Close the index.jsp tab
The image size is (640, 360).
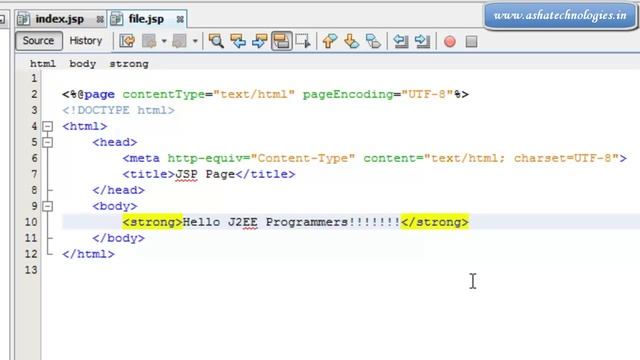point(100,19)
